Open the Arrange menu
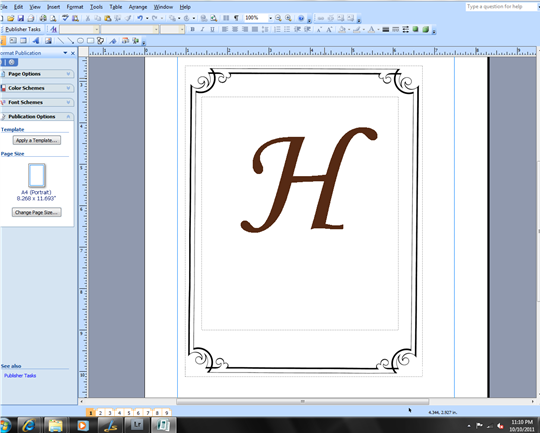This screenshot has width=540, height=433. [138, 7]
